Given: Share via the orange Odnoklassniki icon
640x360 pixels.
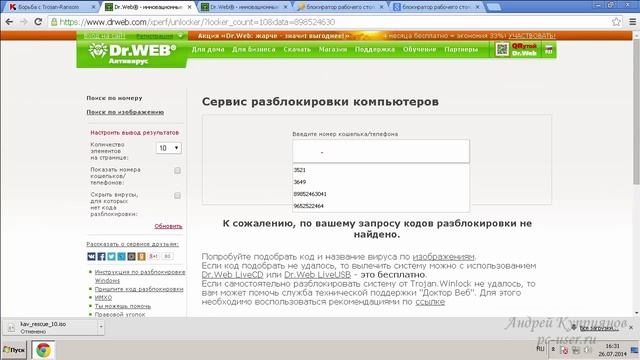Looking at the screenshot, I should [x=141, y=256].
